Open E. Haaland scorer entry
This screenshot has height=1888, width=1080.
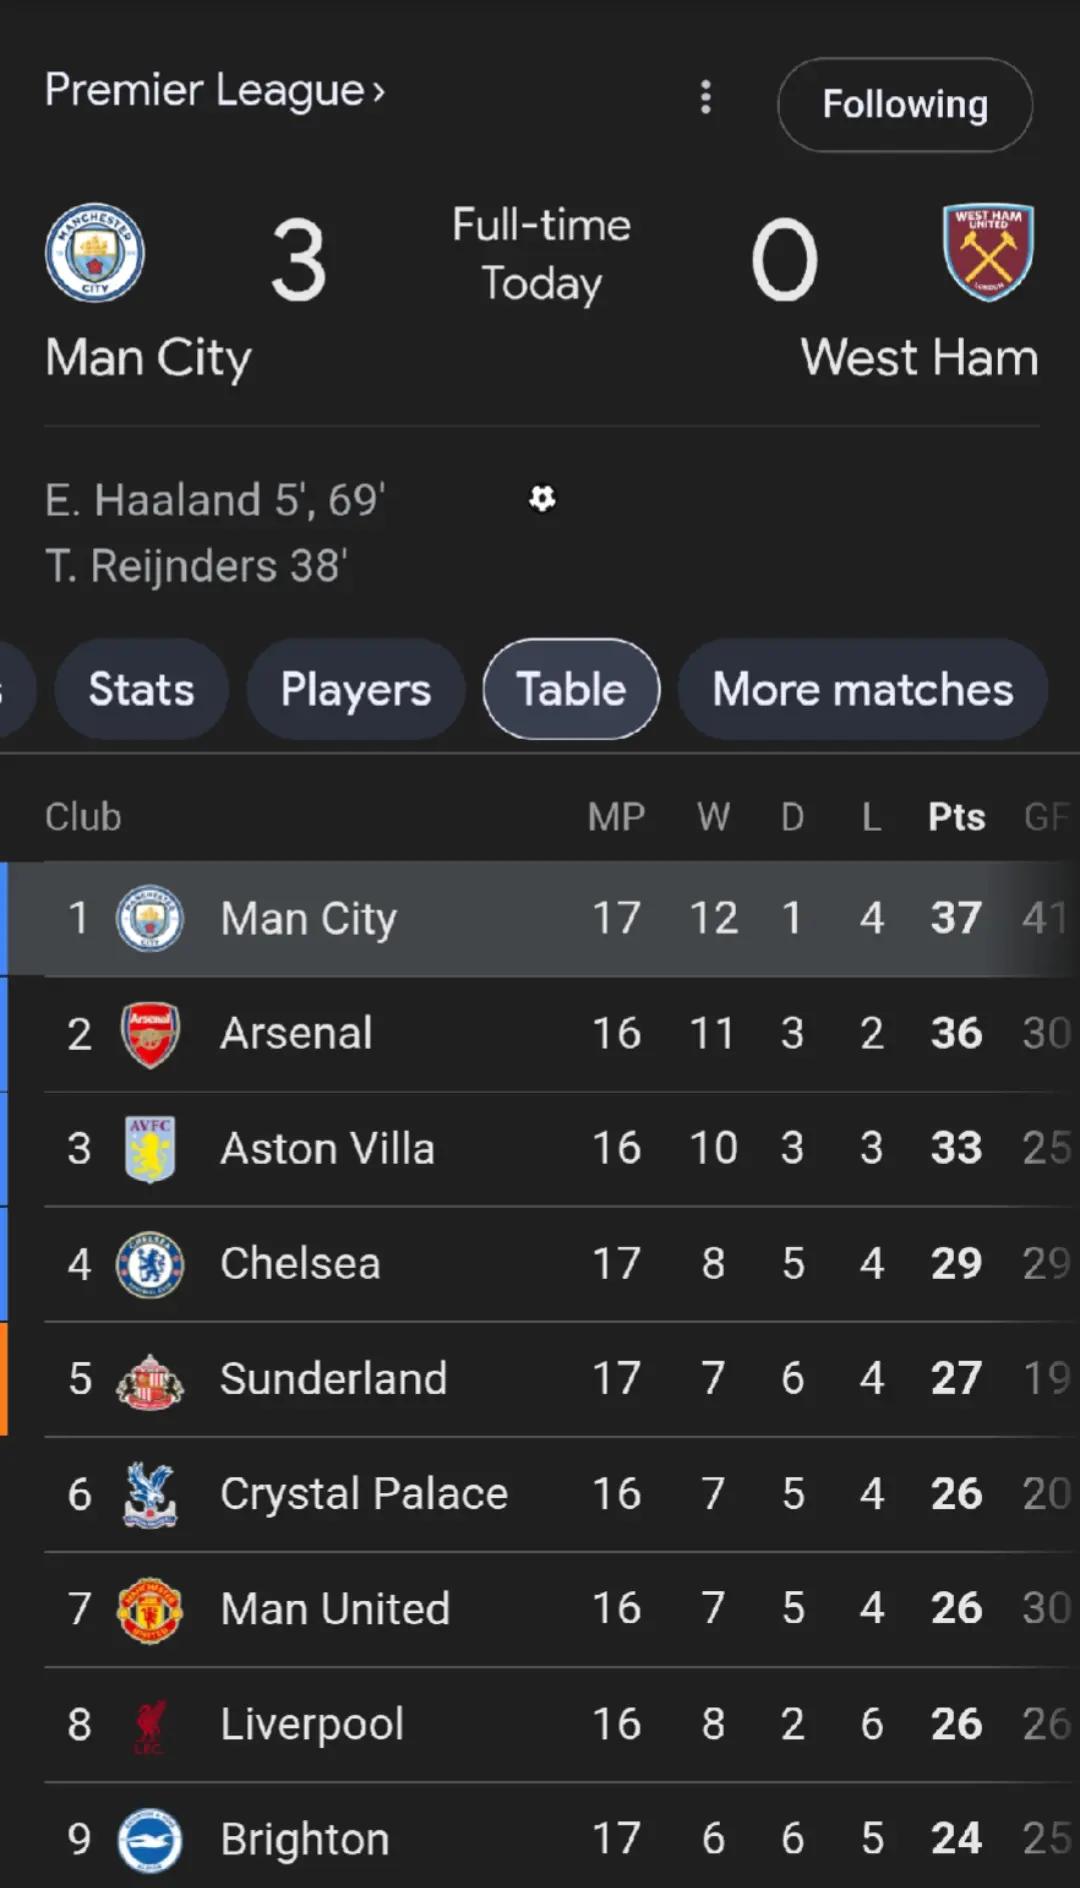tap(214, 500)
